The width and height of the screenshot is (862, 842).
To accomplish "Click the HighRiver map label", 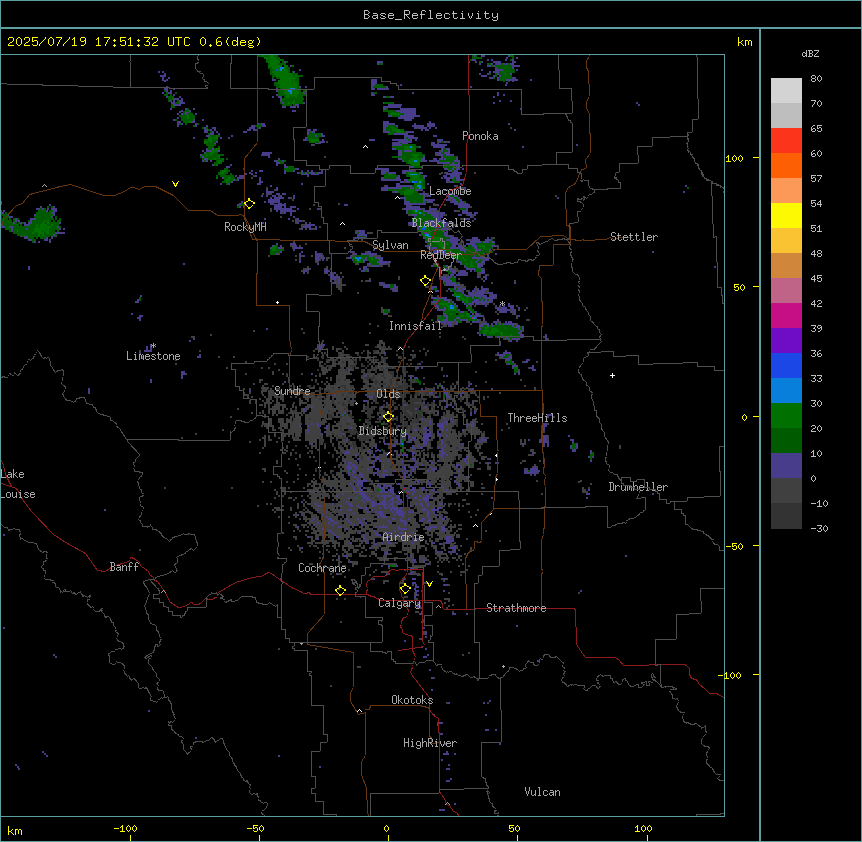I will coord(430,743).
